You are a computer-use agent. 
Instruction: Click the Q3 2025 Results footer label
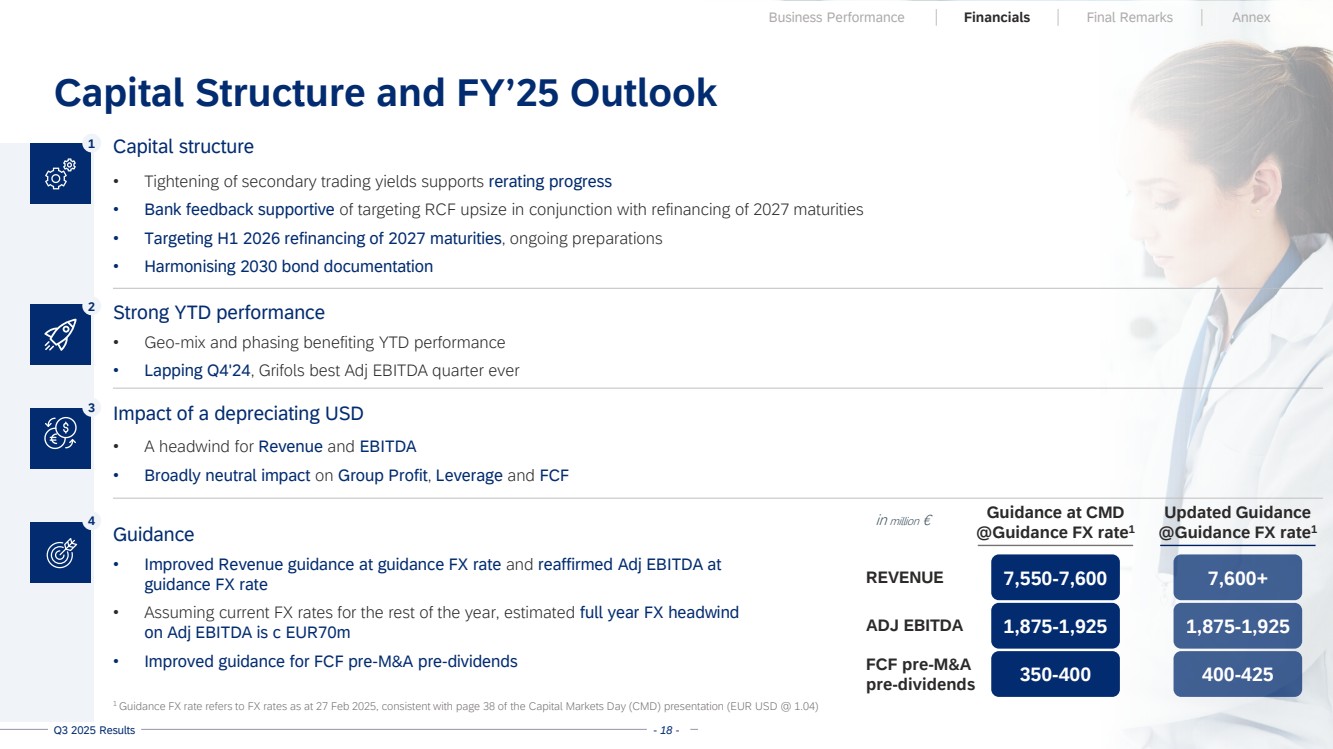click(x=94, y=731)
